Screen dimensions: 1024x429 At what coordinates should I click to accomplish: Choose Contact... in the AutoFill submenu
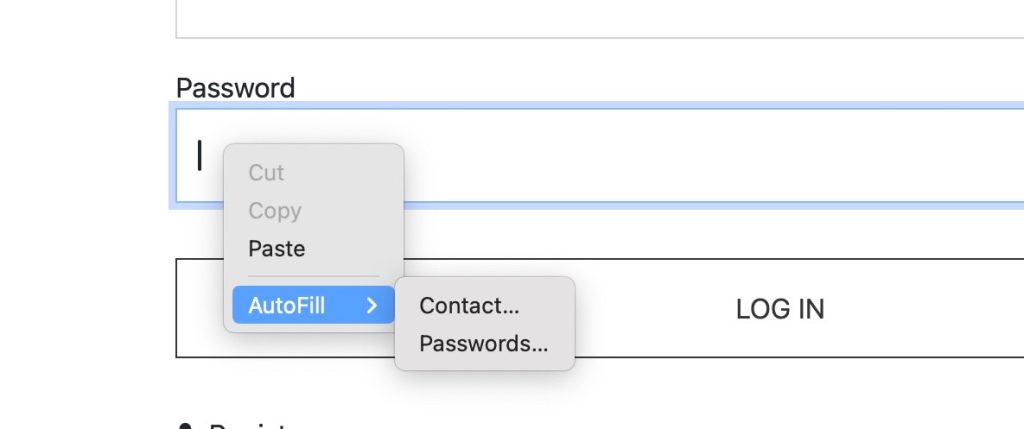(469, 306)
